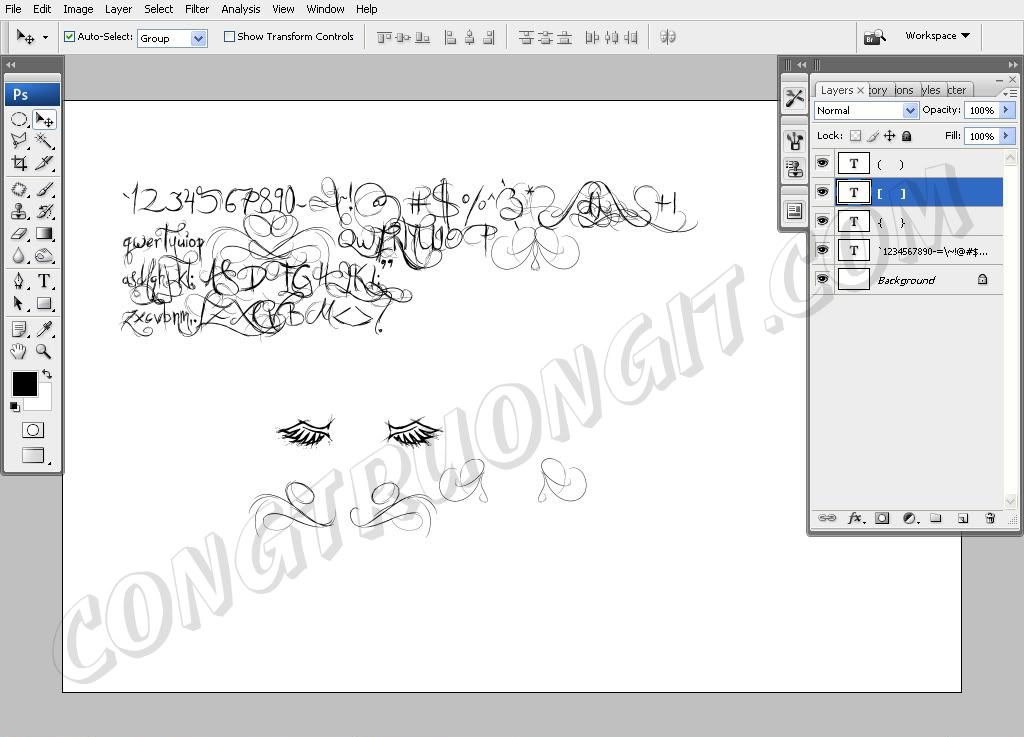Image resolution: width=1024 pixels, height=737 pixels.
Task: Open the Workspace button menu
Action: click(937, 36)
